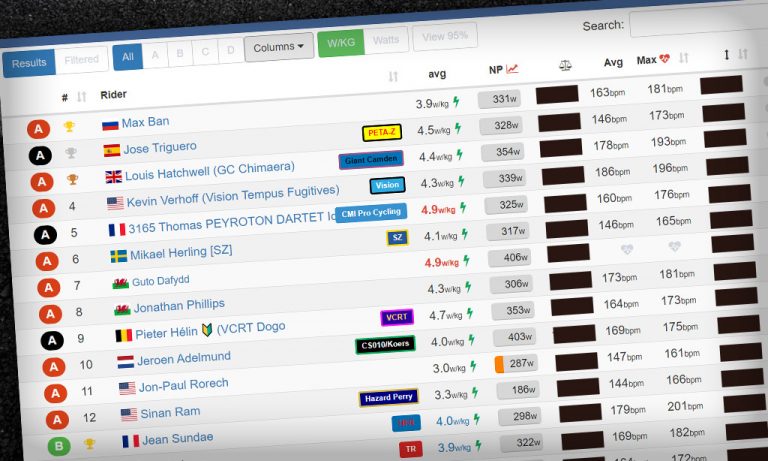This screenshot has height=461, width=768.
Task: Open the PETA-Z team tag
Action: pos(381,132)
